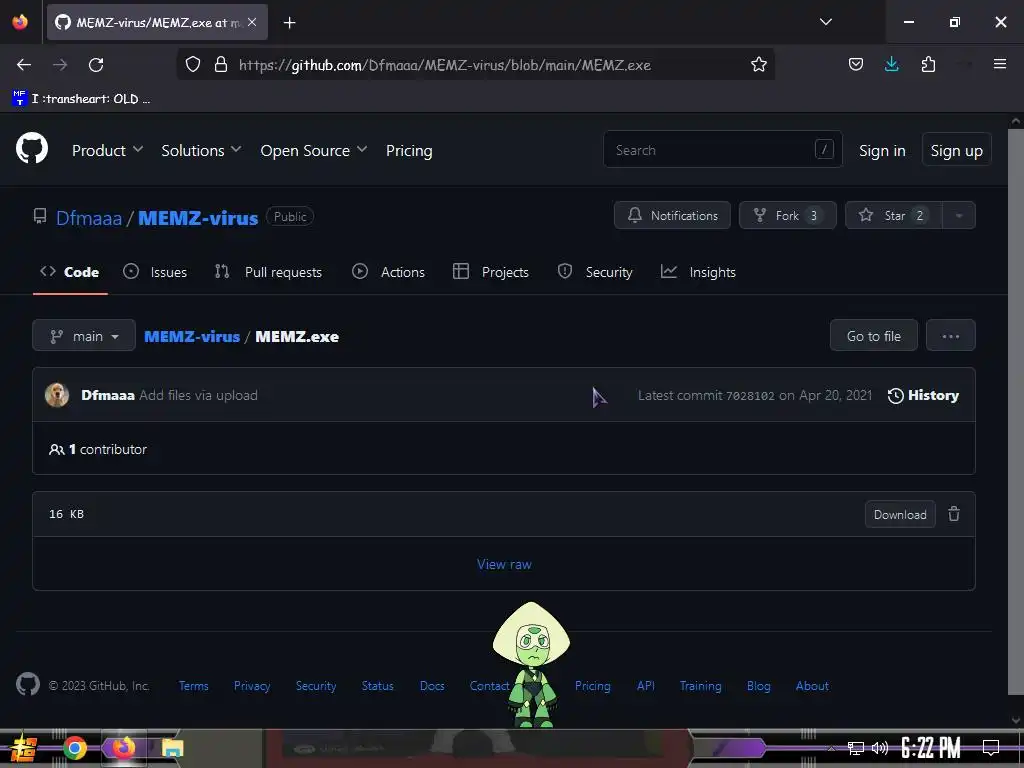Close the MEMZ-virus browser tab

[252, 22]
